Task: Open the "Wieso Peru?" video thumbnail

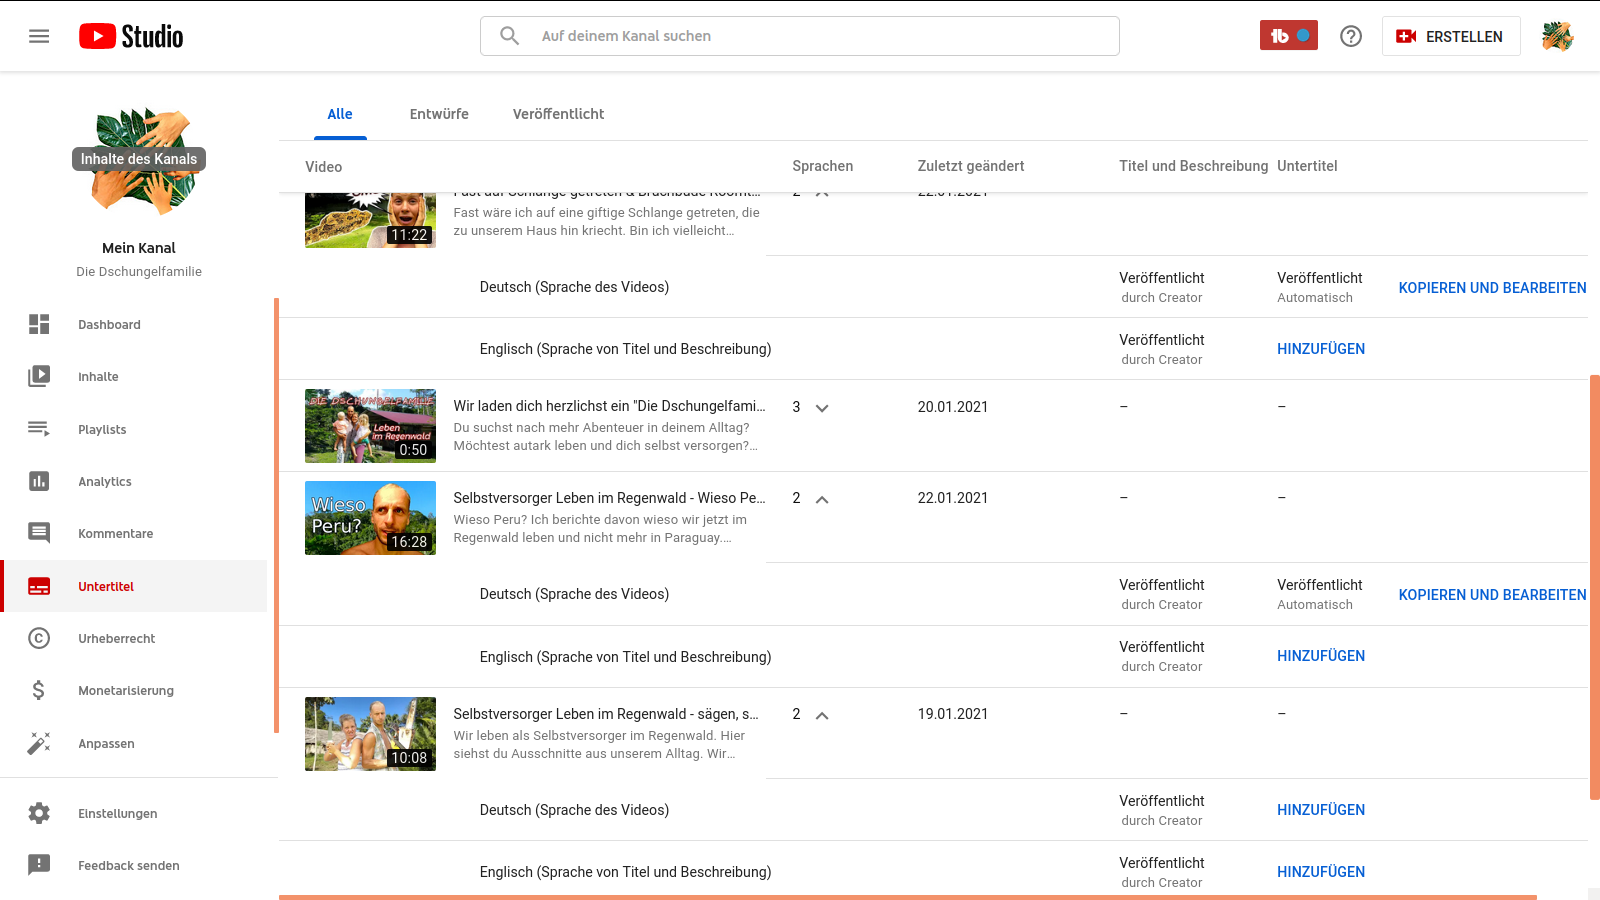Action: pyautogui.click(x=370, y=518)
